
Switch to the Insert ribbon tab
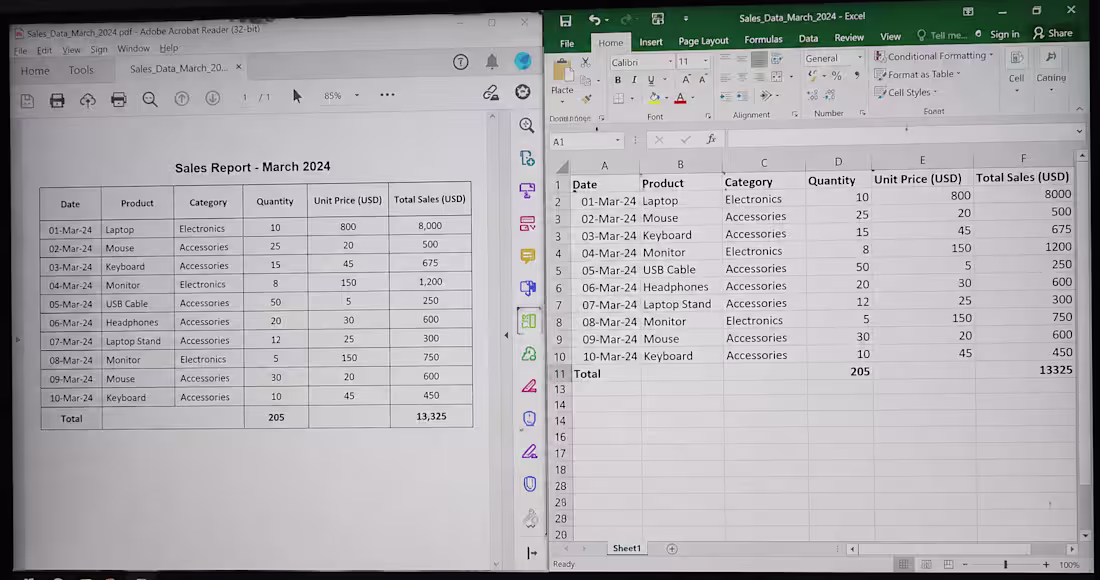651,42
